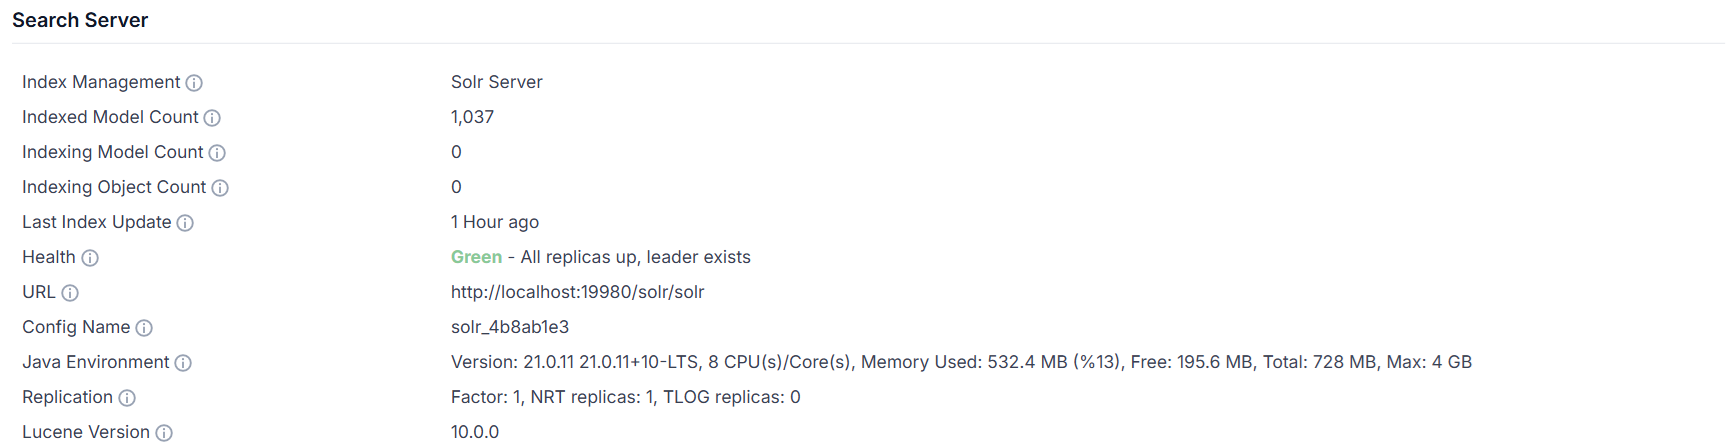Click the config name solr_4b8ab1e3
Viewport: 1734px width, 448px height.
[x=510, y=327]
